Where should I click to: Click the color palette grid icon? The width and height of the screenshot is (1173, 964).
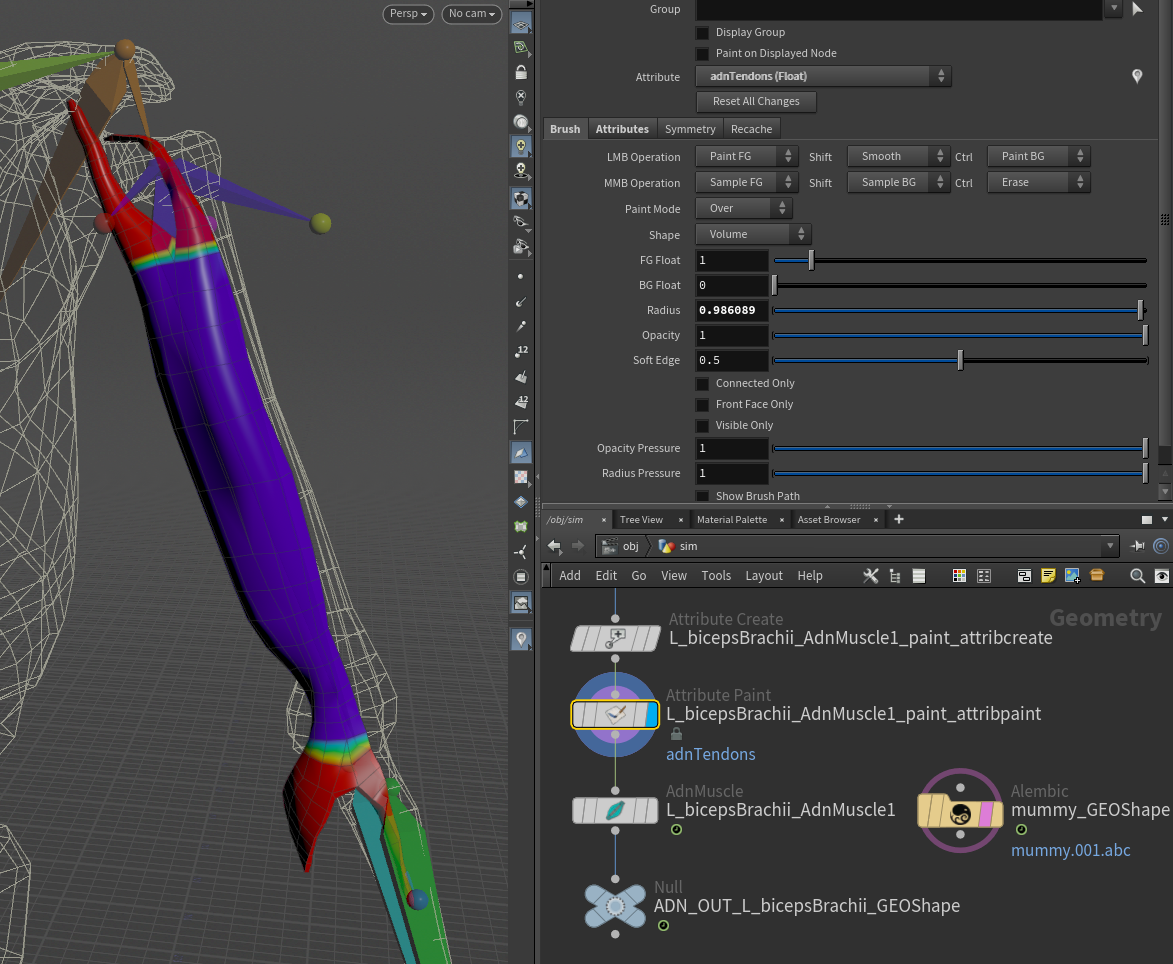(959, 576)
